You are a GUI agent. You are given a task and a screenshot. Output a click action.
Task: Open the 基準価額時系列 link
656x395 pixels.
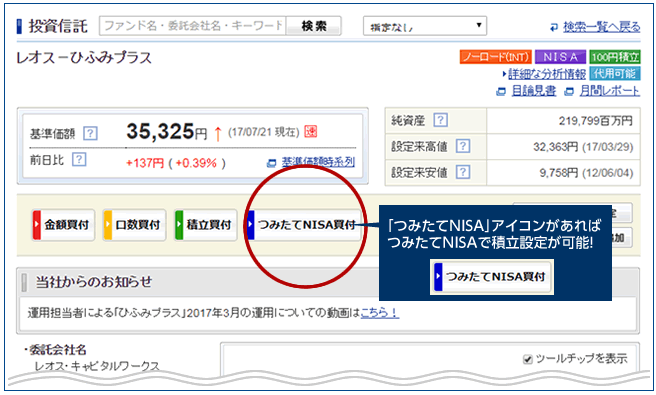[318, 162]
